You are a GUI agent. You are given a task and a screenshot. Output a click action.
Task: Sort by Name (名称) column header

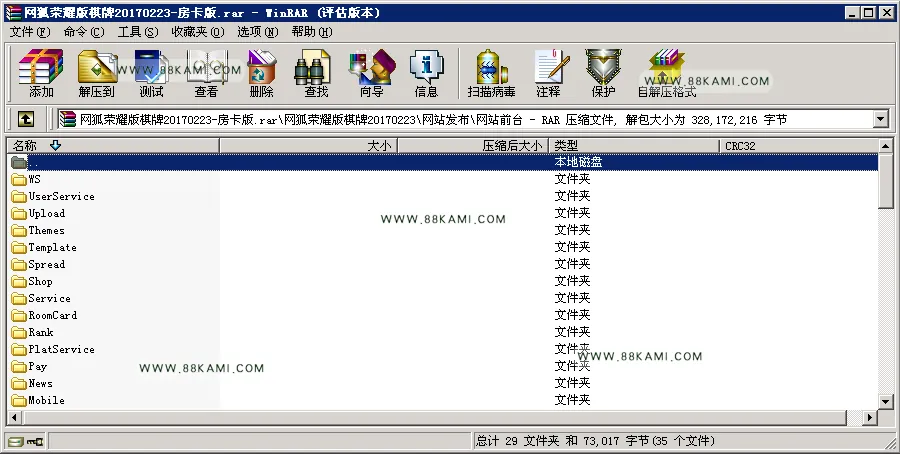[113, 146]
